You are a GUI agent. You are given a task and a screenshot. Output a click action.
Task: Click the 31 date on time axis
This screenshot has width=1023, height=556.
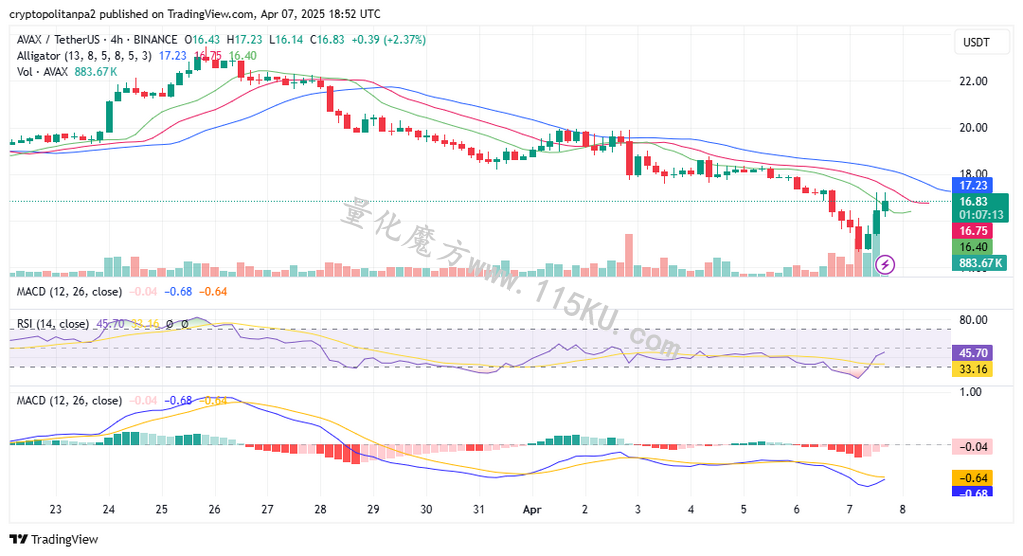(x=478, y=510)
